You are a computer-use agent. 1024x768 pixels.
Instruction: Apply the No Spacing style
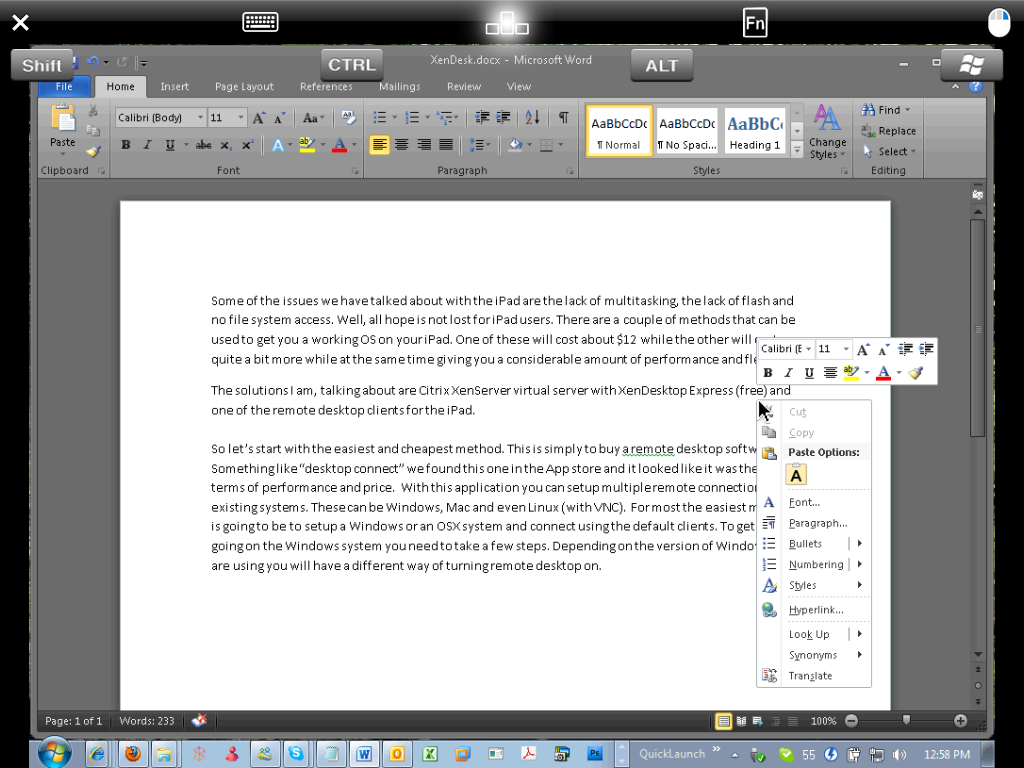click(x=687, y=131)
